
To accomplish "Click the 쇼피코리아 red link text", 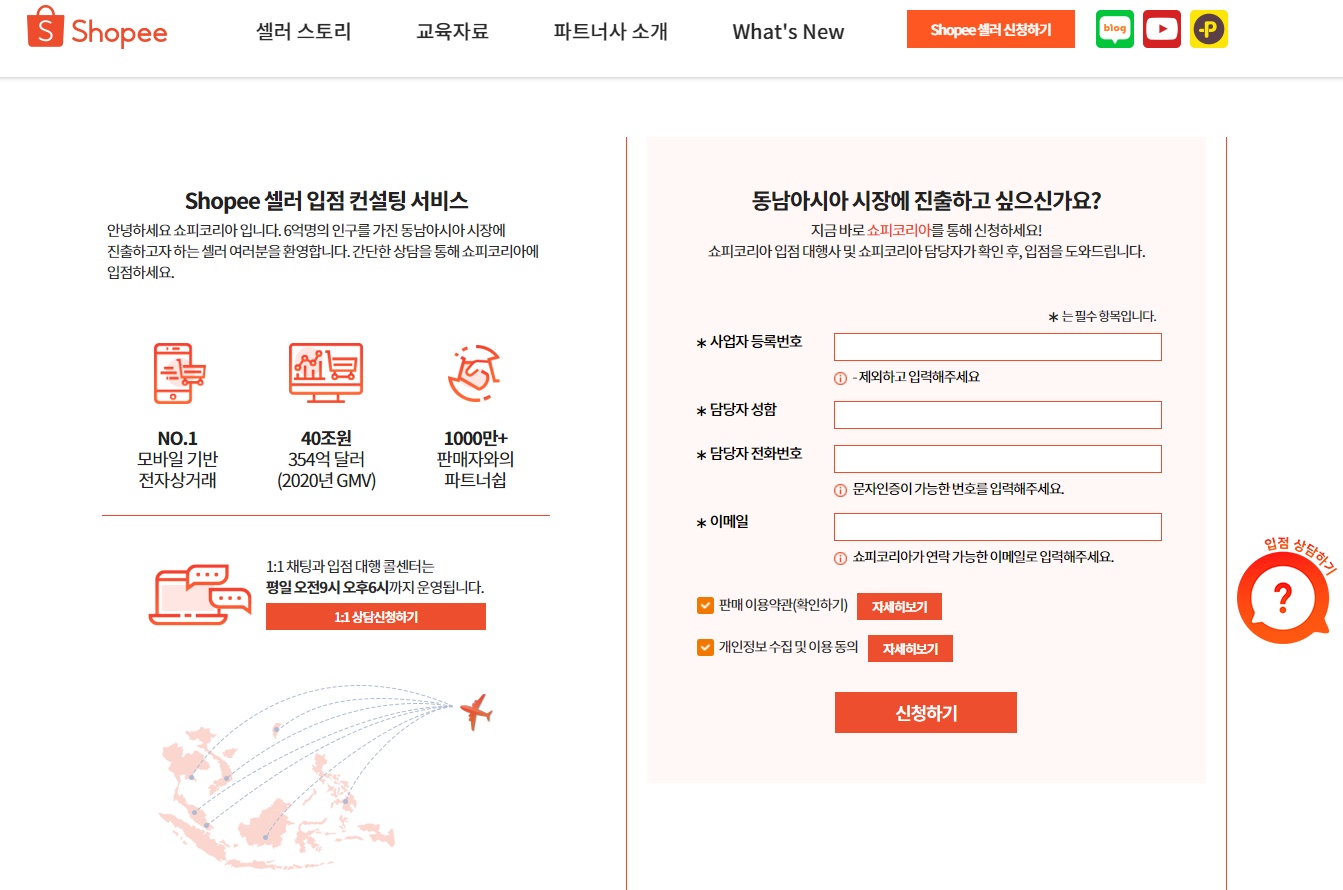I will [899, 230].
